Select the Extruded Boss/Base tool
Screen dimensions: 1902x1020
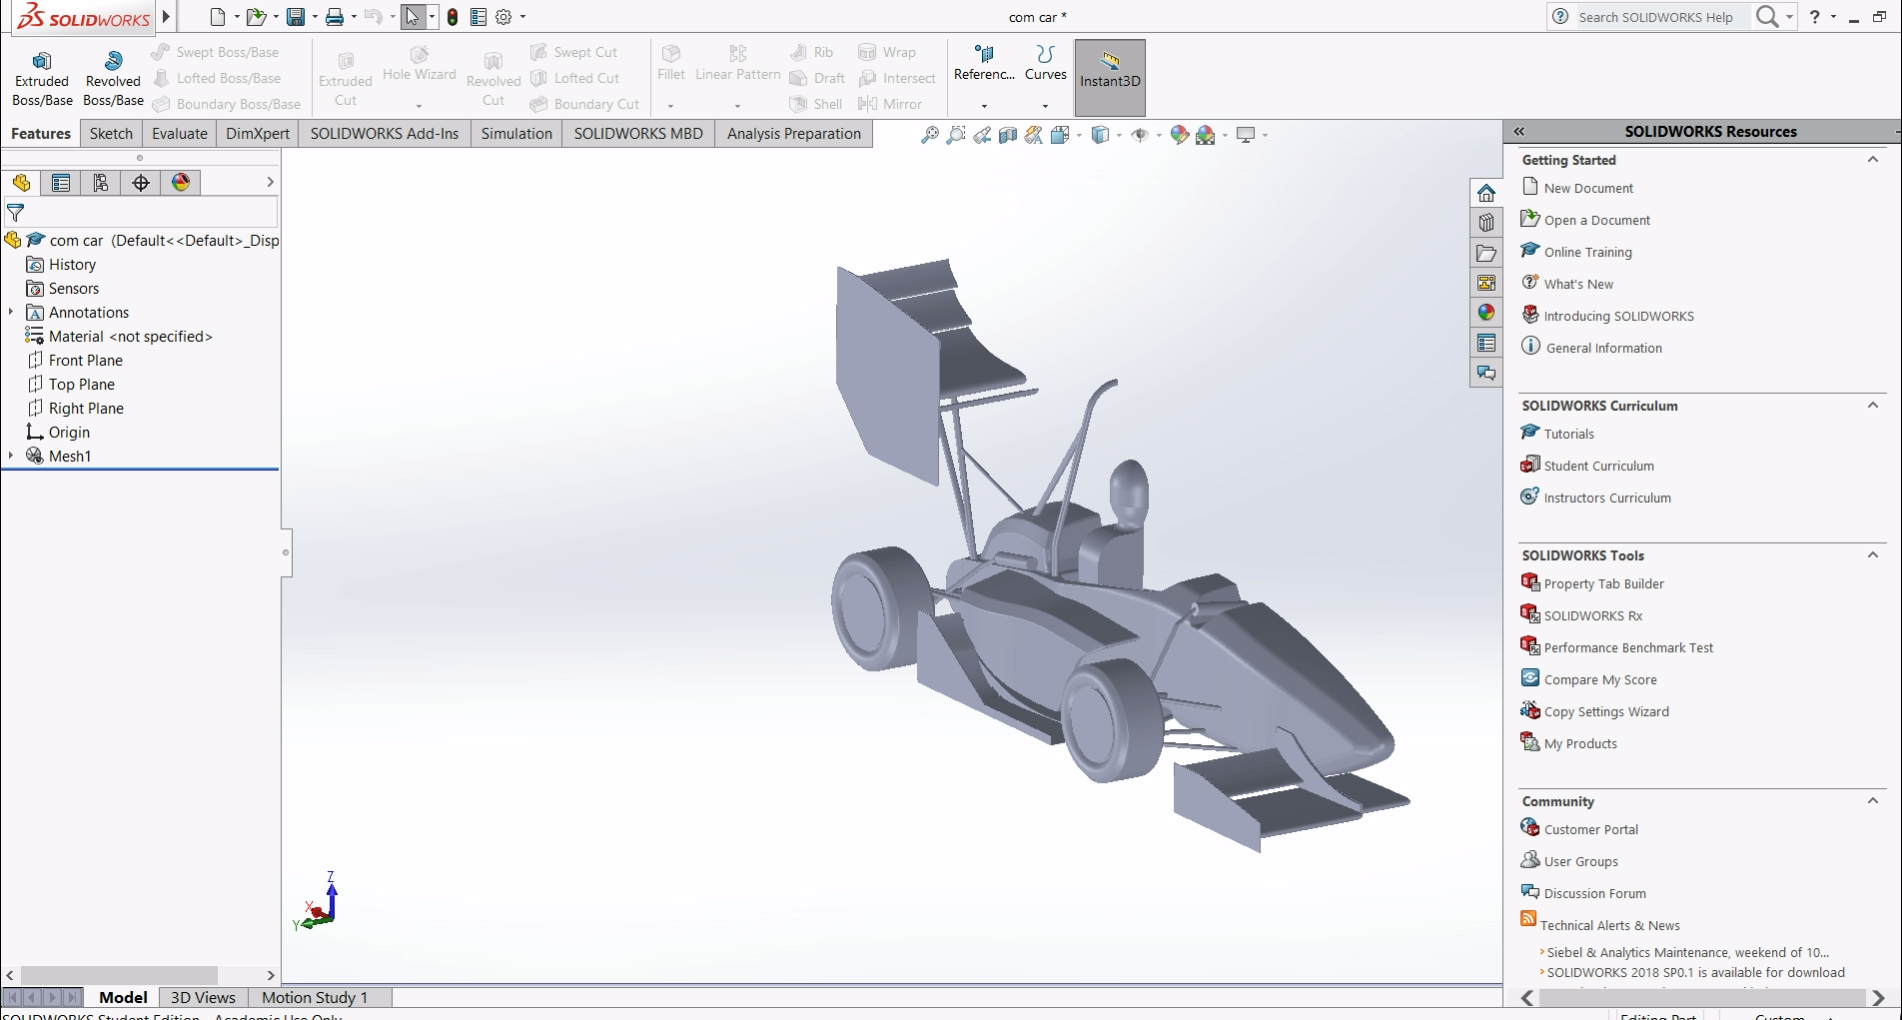[42, 78]
